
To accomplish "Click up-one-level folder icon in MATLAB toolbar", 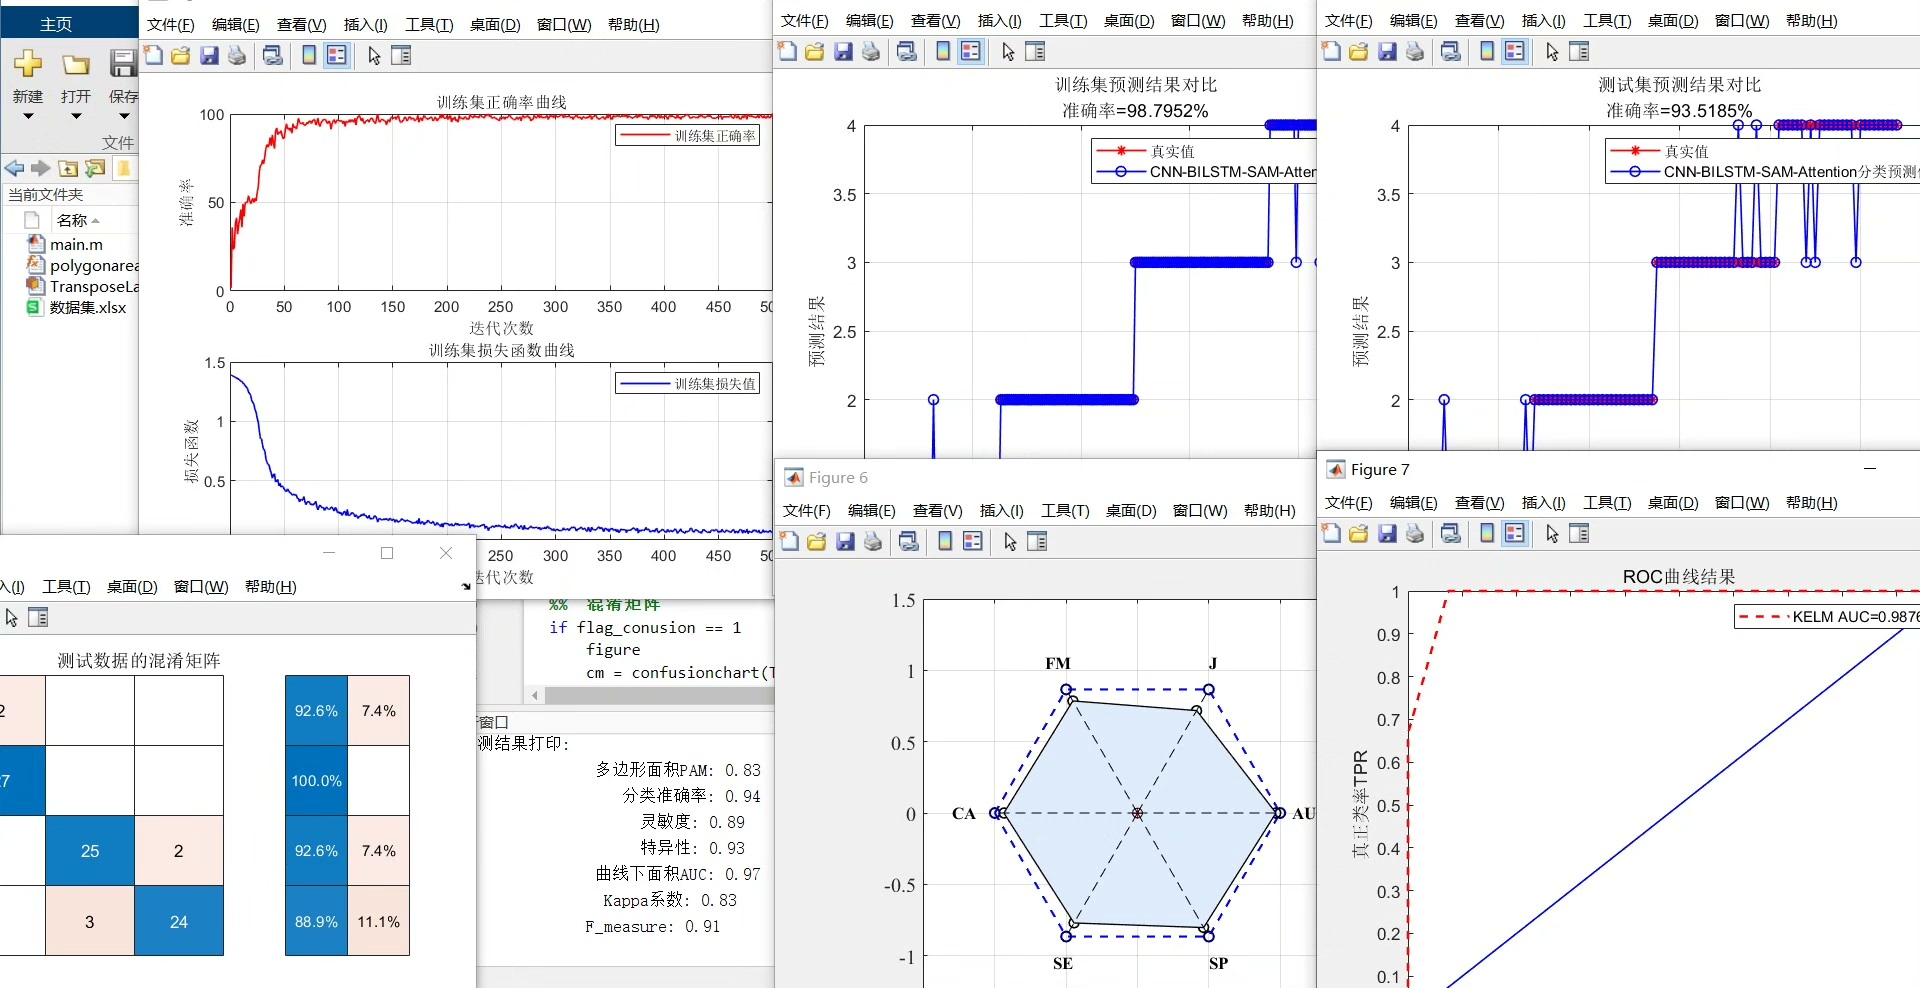I will click(x=68, y=168).
